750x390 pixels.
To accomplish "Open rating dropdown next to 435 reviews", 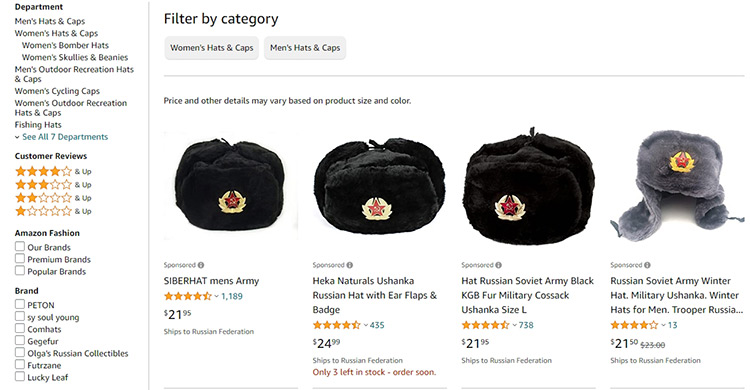I will click(365, 325).
